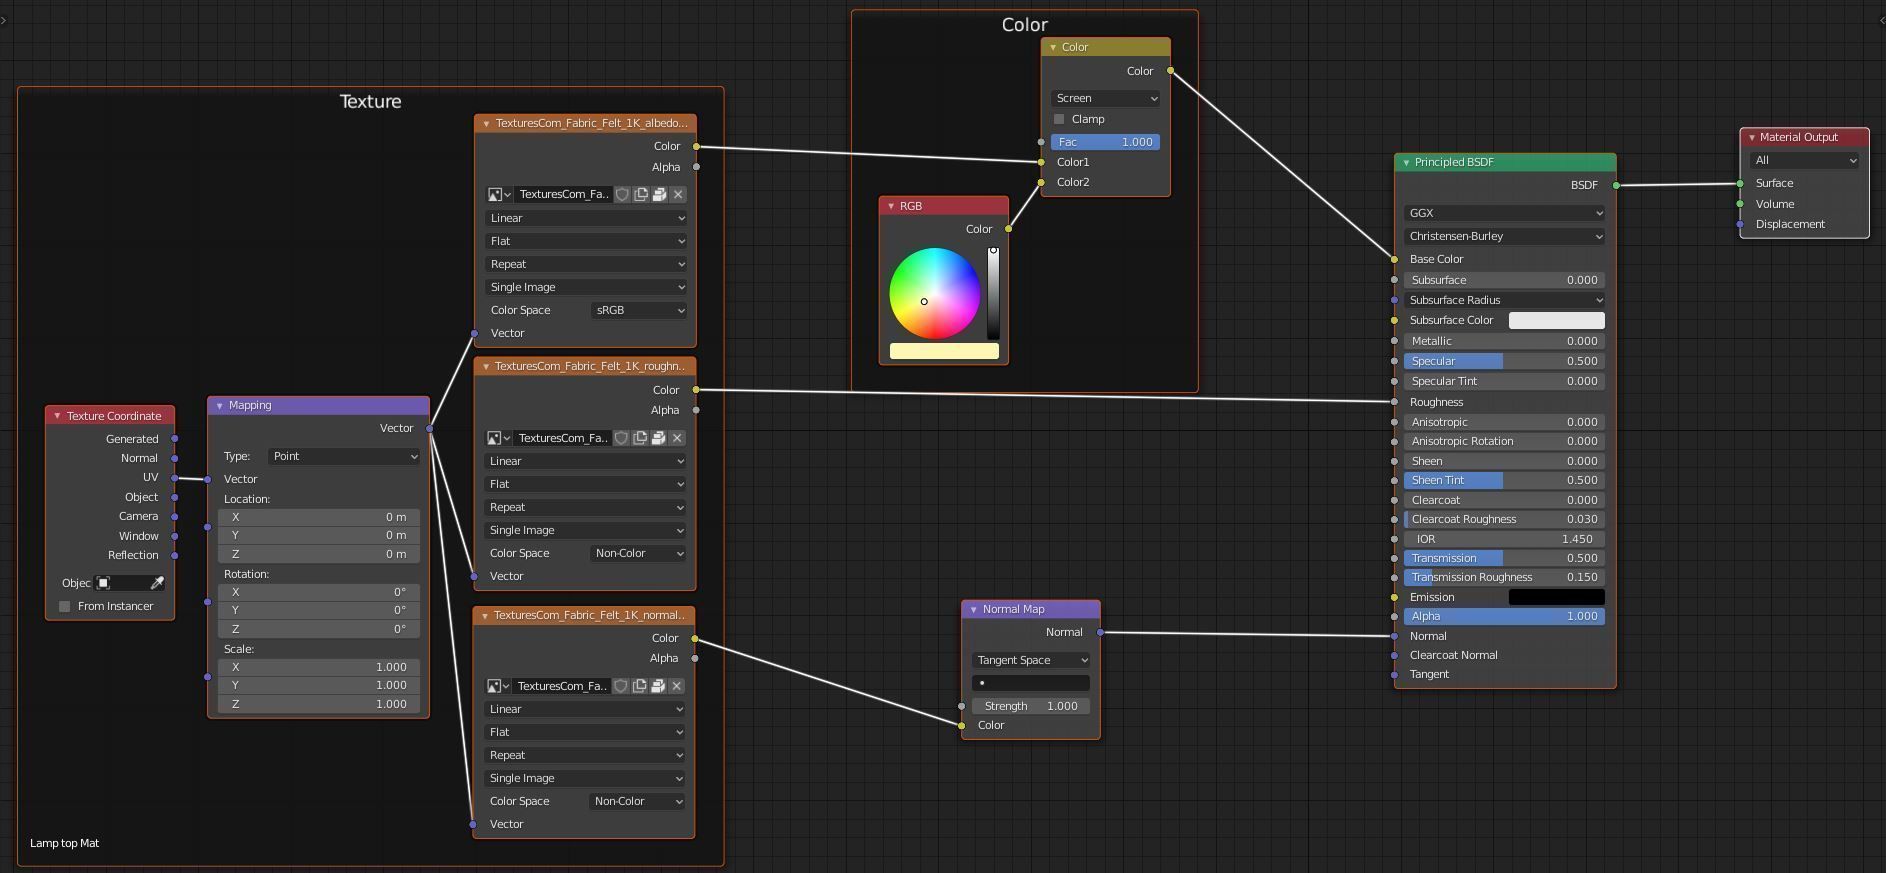The width and height of the screenshot is (1886, 873).
Task: Open Tangent Space dropdown in Normal Map
Action: (1031, 660)
